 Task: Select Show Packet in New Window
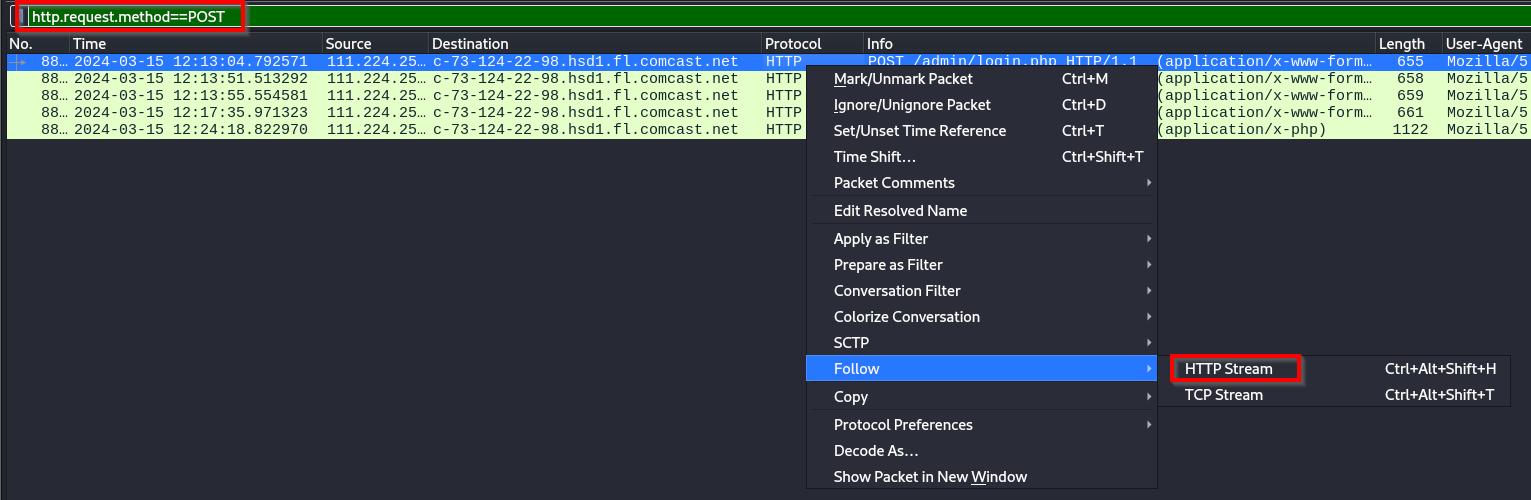930,477
